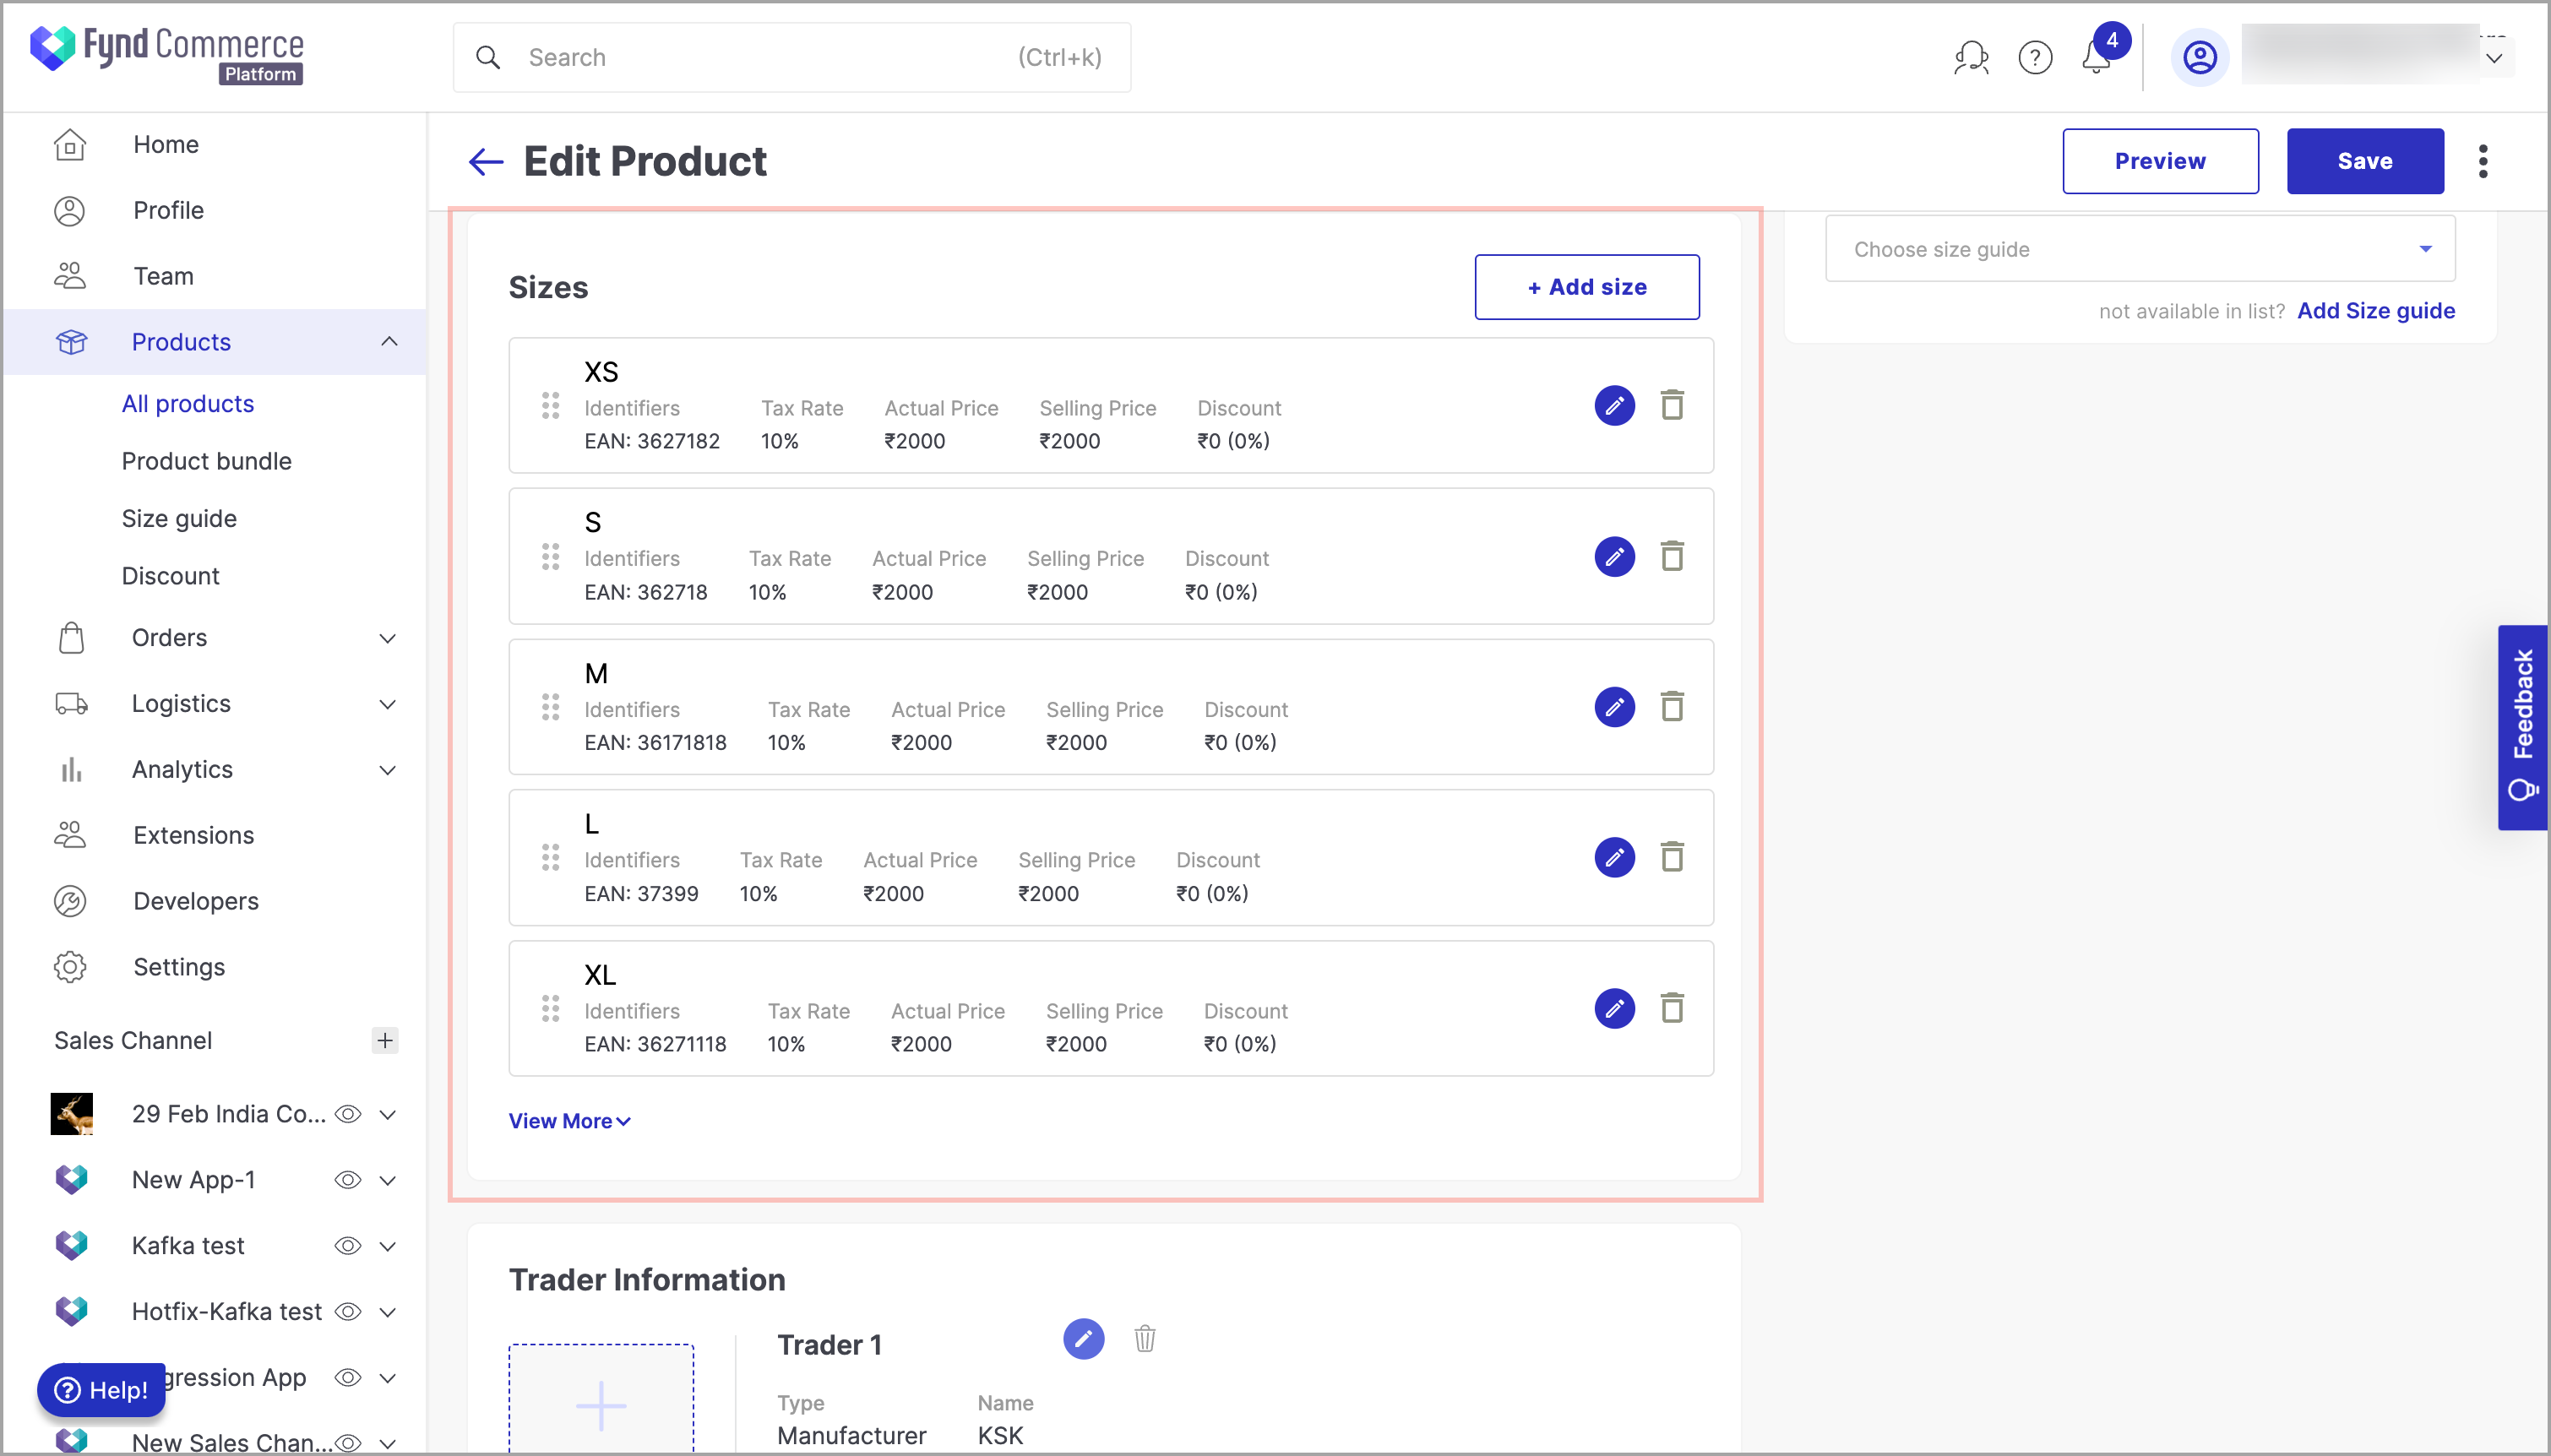Edit the XS size row
Viewport: 2551px width, 1456px height.
coord(1614,405)
